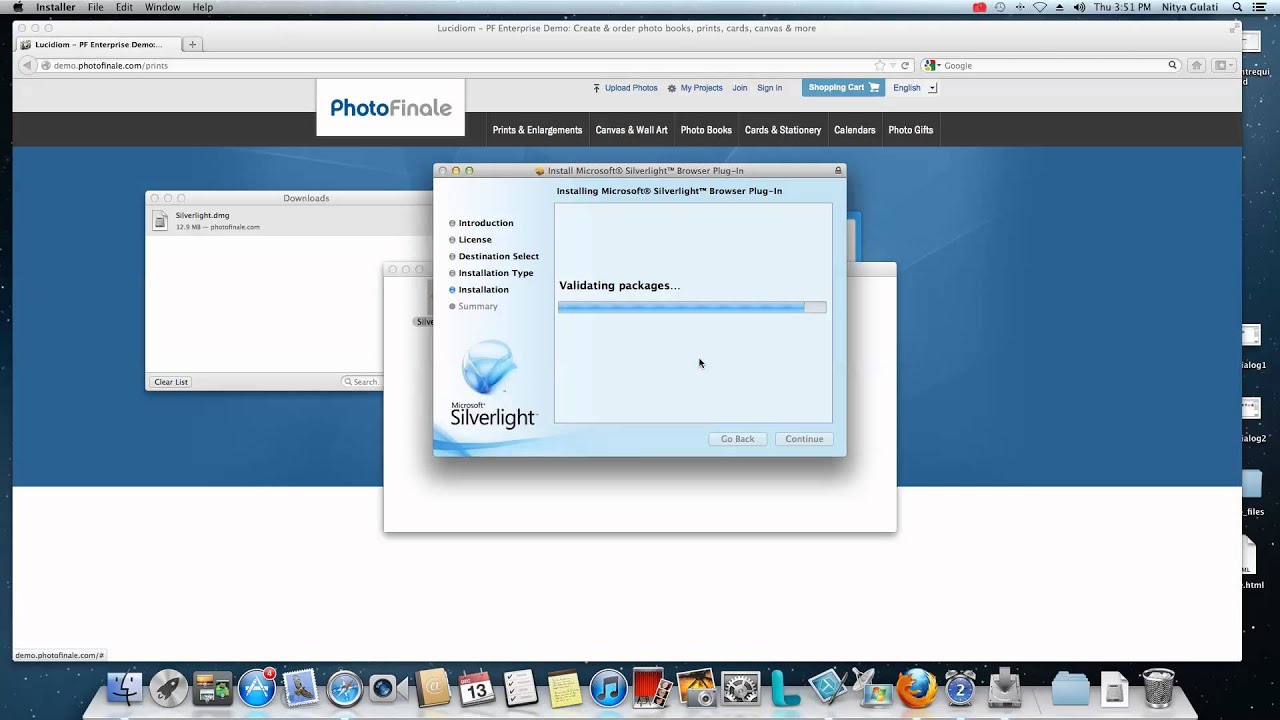Click the Firefox back arrow button
This screenshot has height=720, width=1280.
coord(27,65)
